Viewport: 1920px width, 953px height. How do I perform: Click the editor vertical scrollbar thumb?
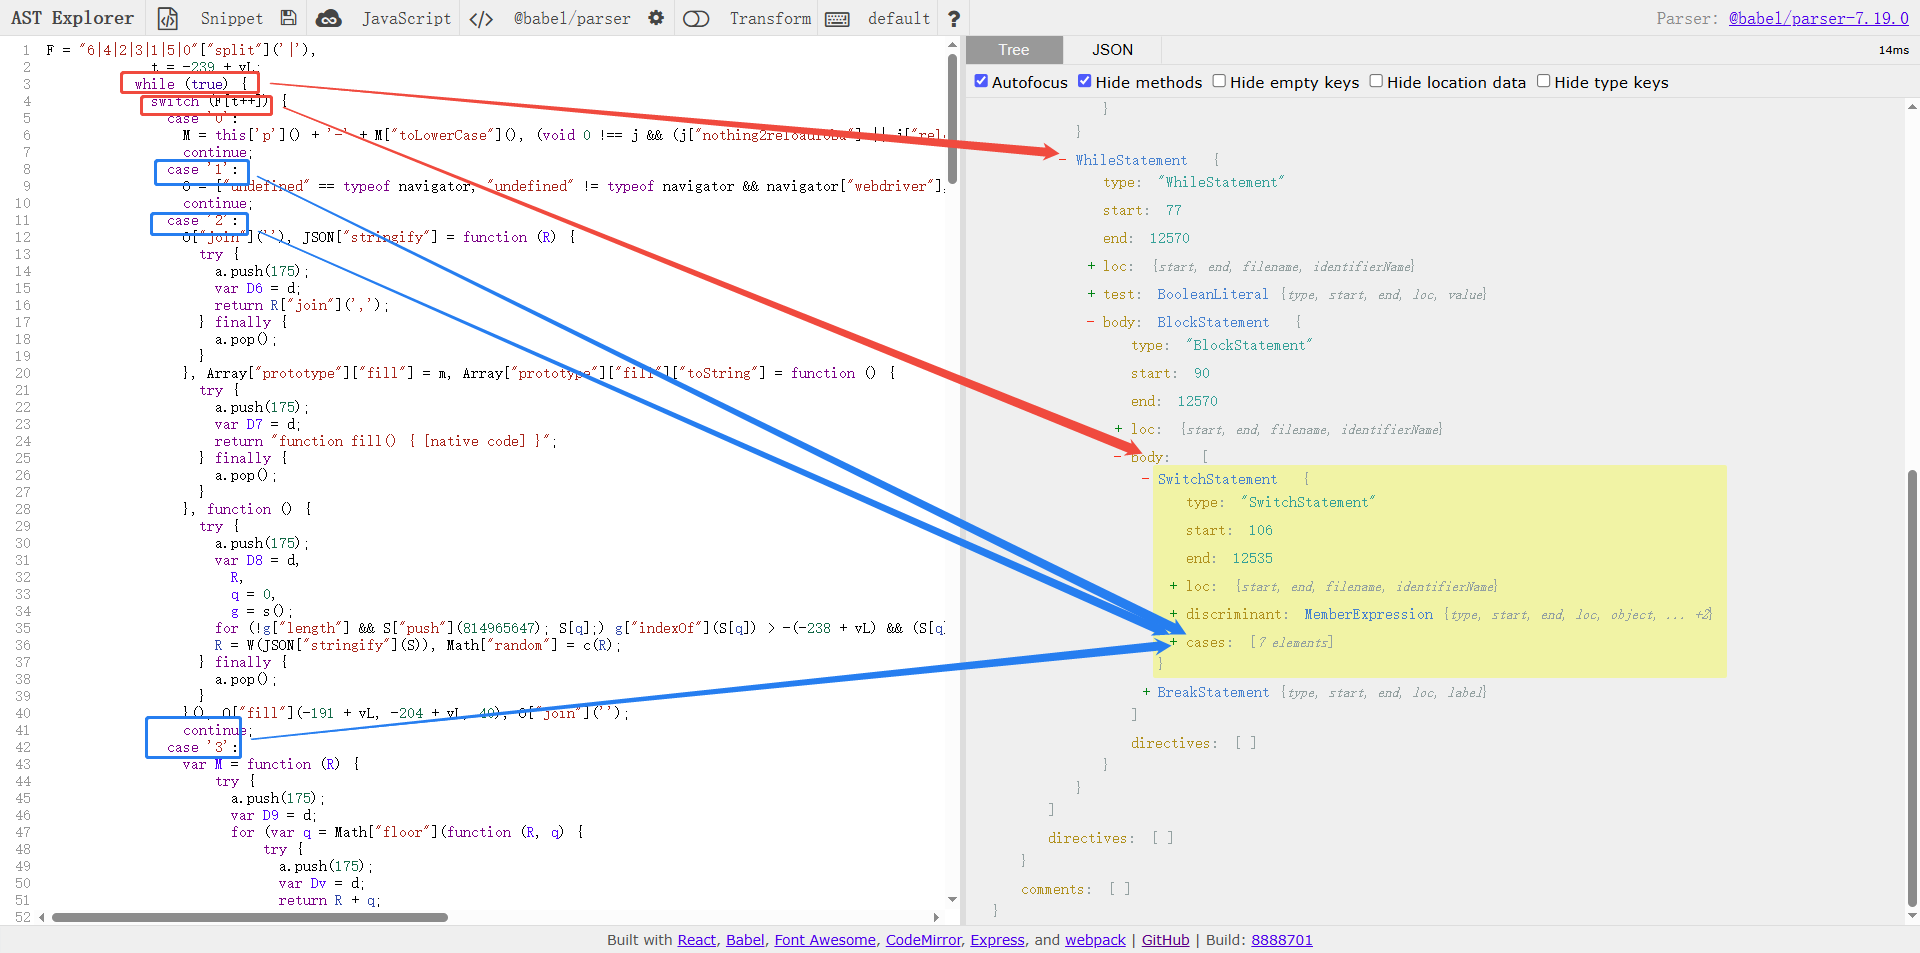(953, 118)
